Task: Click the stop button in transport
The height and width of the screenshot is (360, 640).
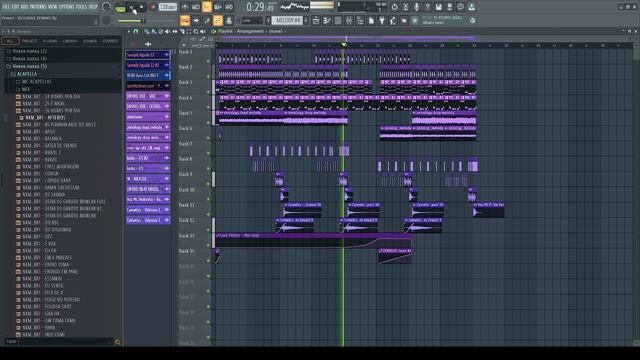Action: coord(142,7)
